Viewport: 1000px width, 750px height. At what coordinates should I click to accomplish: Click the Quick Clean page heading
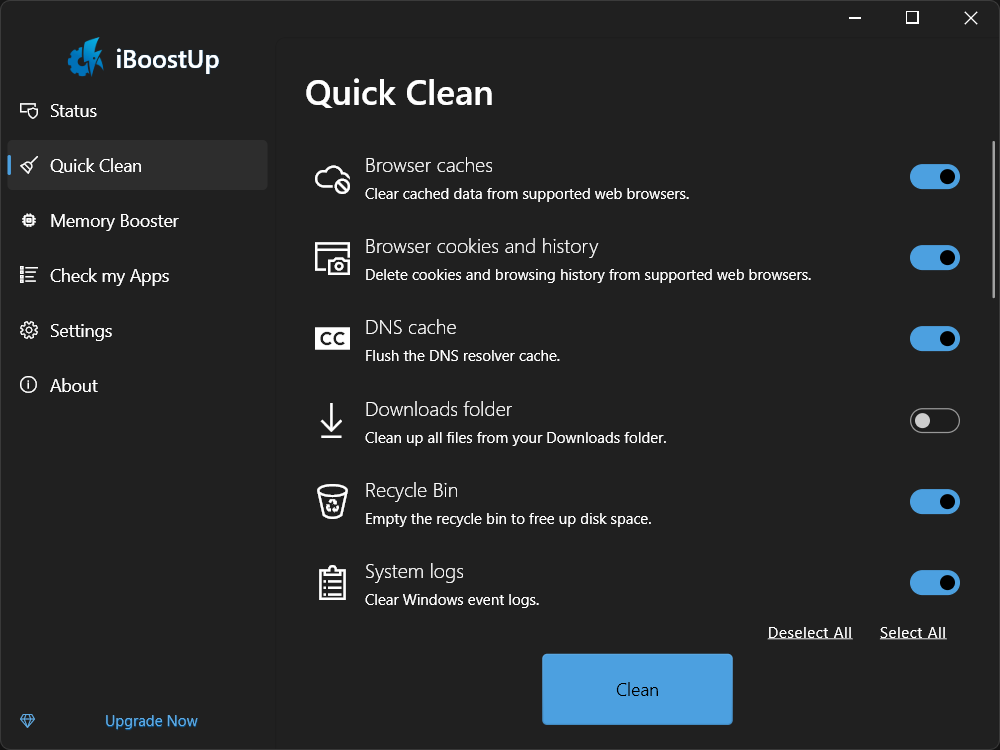point(399,94)
